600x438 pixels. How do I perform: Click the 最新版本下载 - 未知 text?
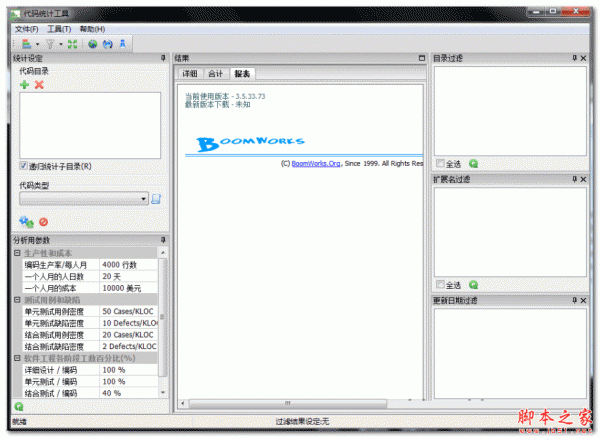tap(217, 104)
